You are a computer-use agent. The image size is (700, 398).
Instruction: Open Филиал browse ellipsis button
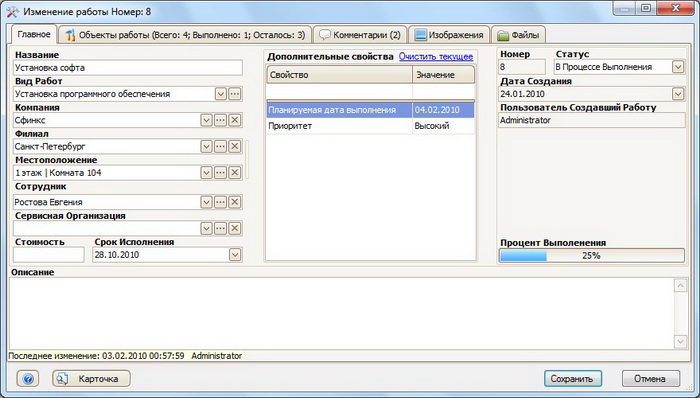221,146
